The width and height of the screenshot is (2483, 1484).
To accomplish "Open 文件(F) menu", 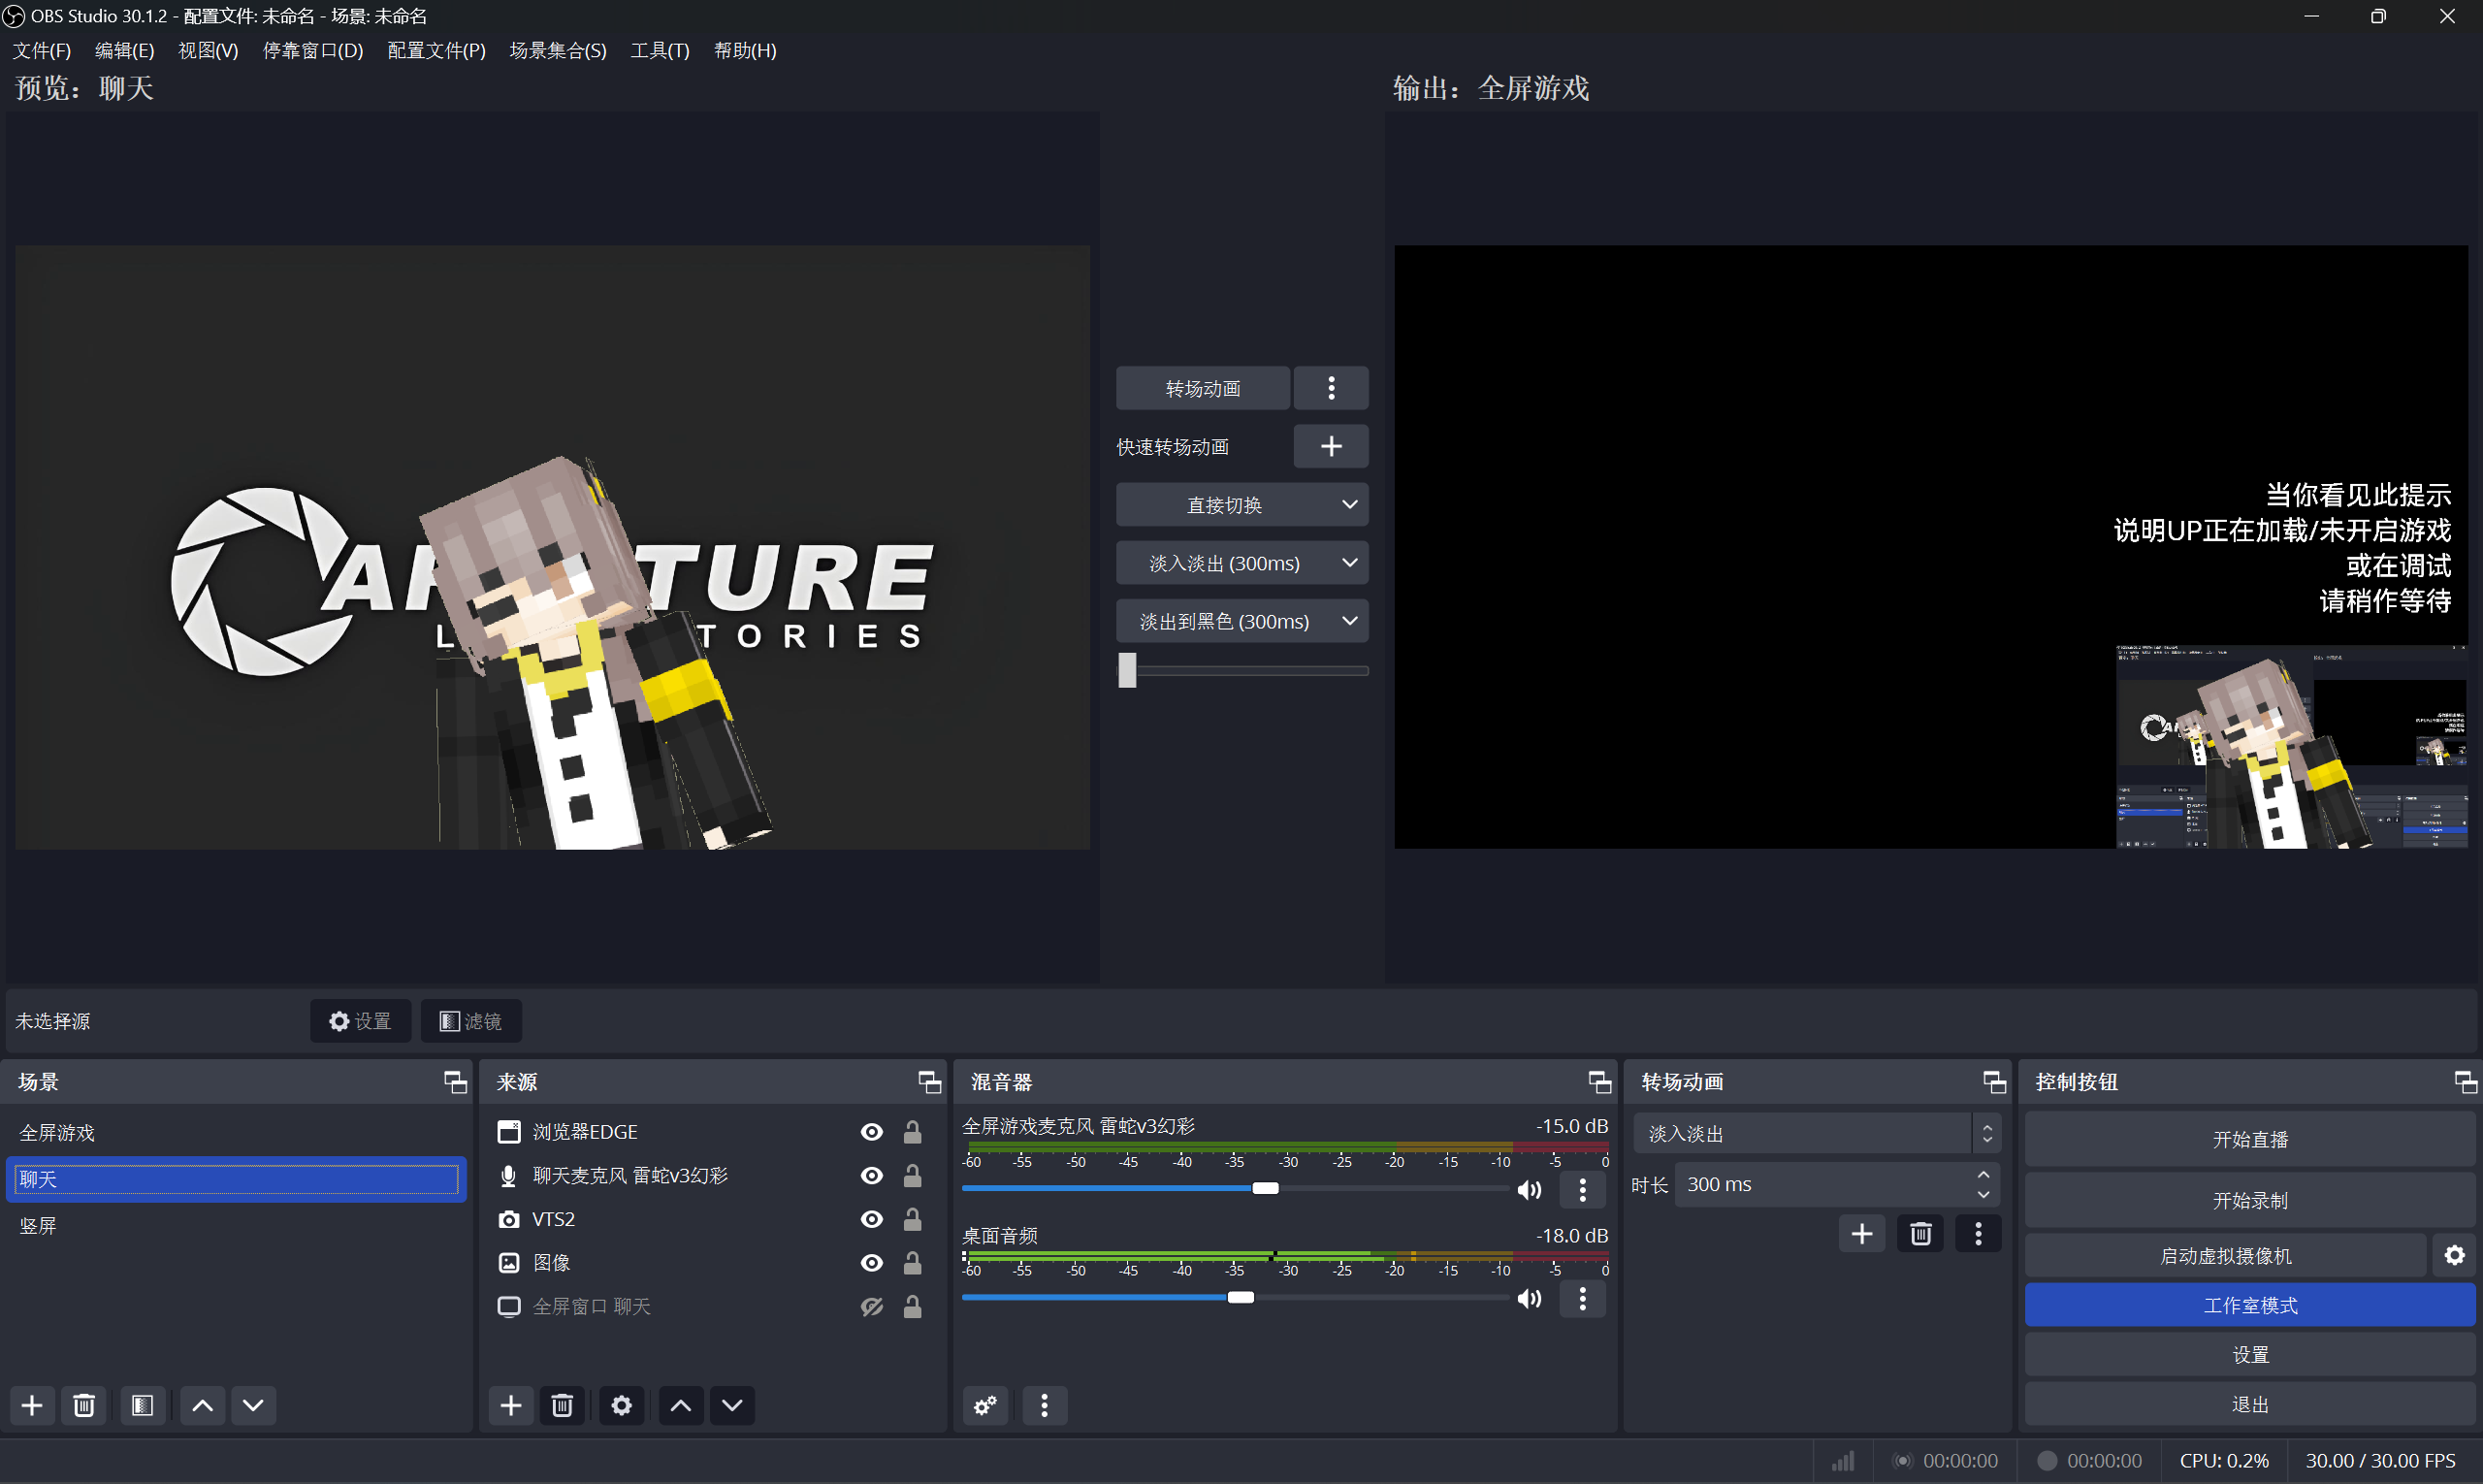I will tap(42, 50).
